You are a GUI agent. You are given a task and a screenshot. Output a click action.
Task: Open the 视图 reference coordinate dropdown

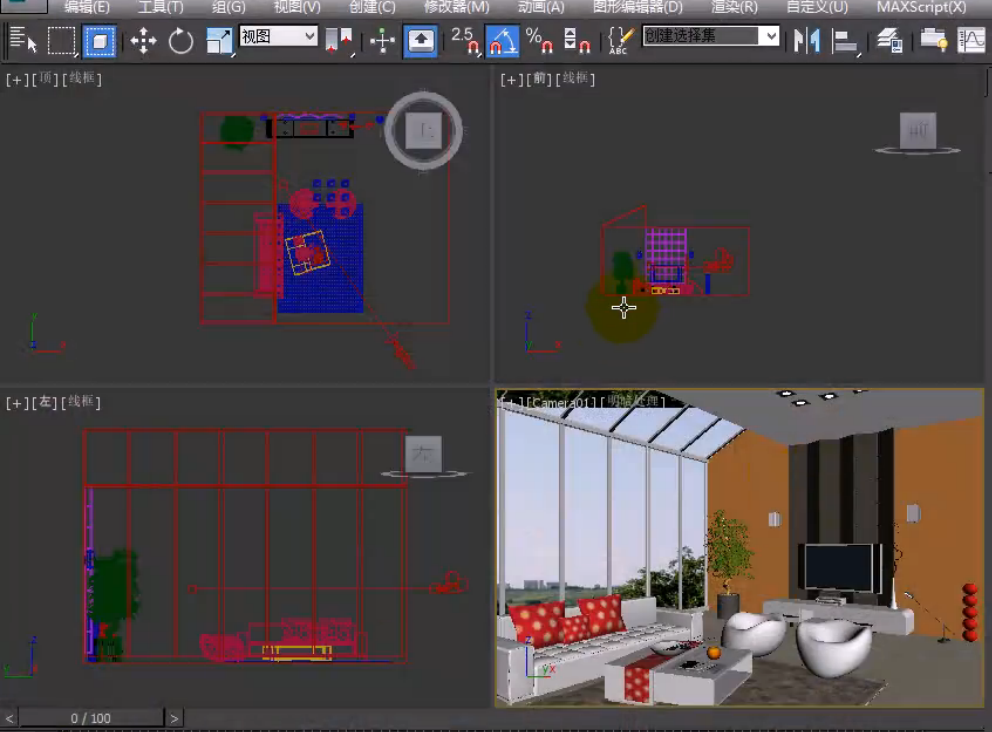click(278, 36)
